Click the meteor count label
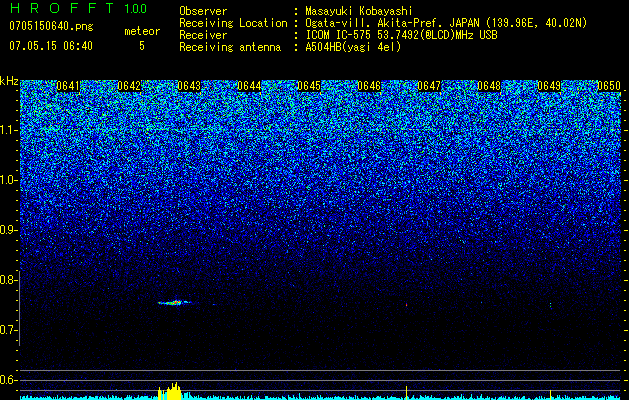The width and height of the screenshot is (629, 400). (142, 31)
